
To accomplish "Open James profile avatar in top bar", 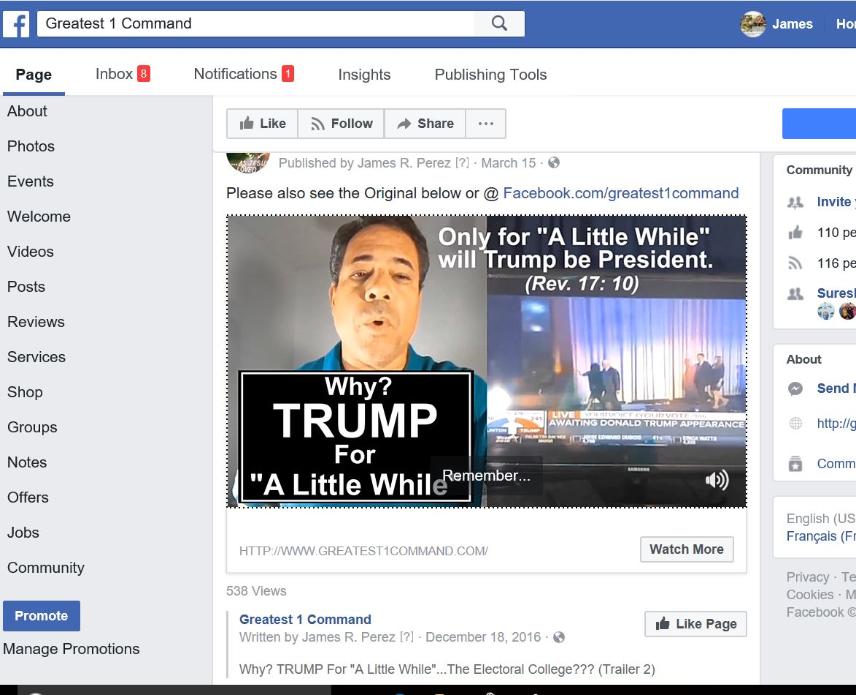I will pyautogui.click(x=753, y=24).
